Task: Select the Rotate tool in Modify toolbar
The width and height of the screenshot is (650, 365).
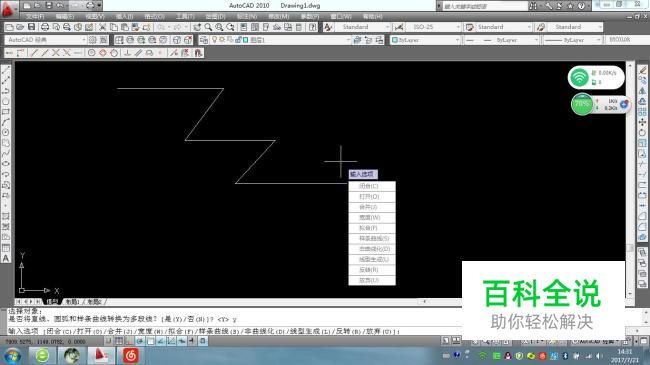Action: point(643,133)
